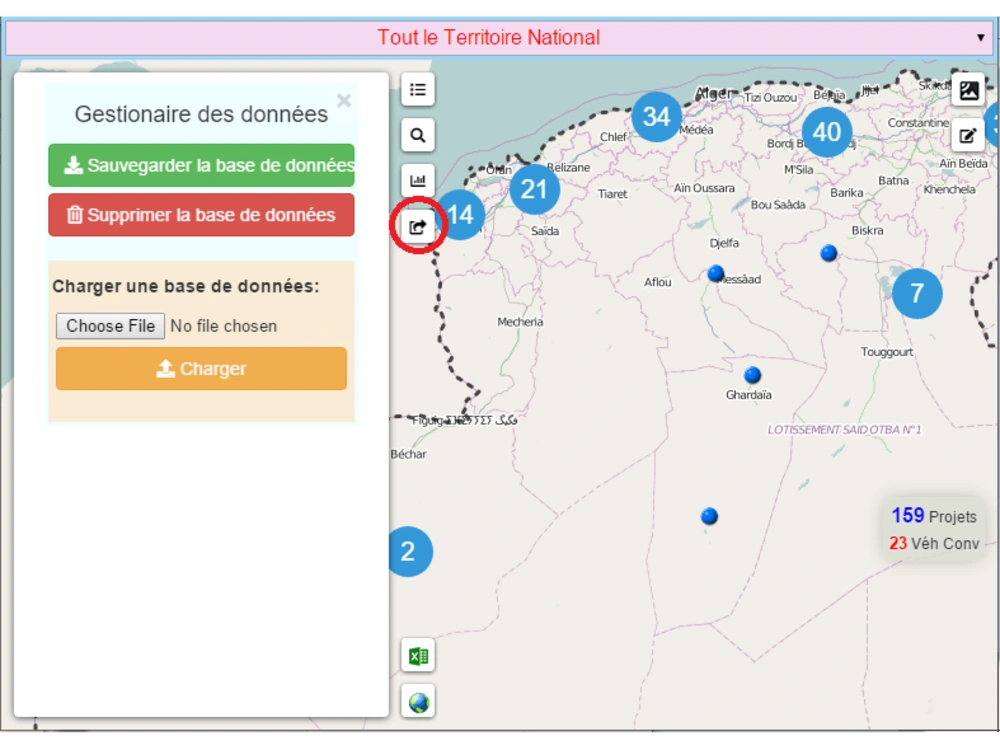Click the cluster marker labeled 40

827,132
